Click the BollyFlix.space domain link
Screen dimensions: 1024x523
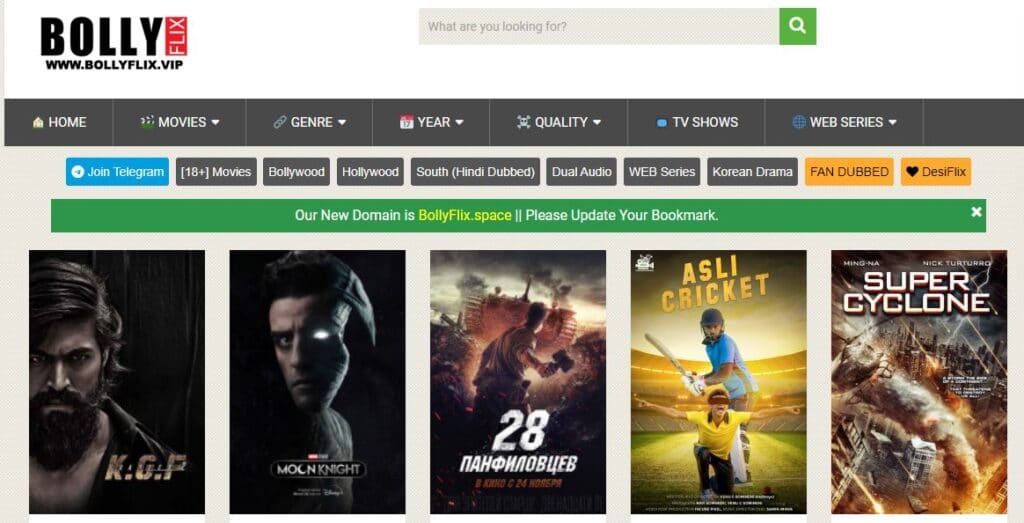pyautogui.click(x=464, y=215)
